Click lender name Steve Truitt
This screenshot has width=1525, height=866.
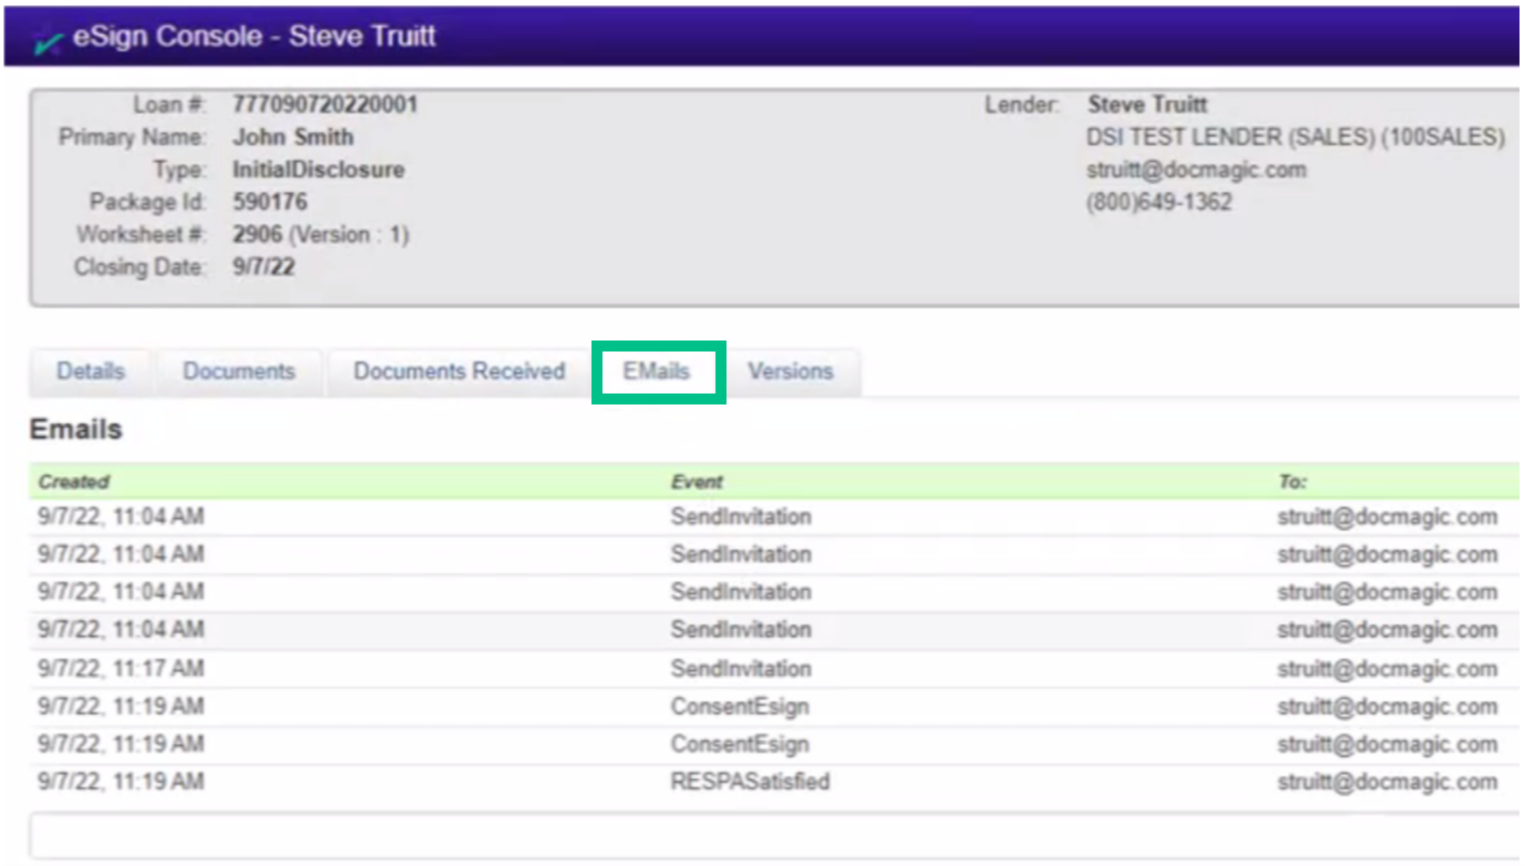point(1147,105)
